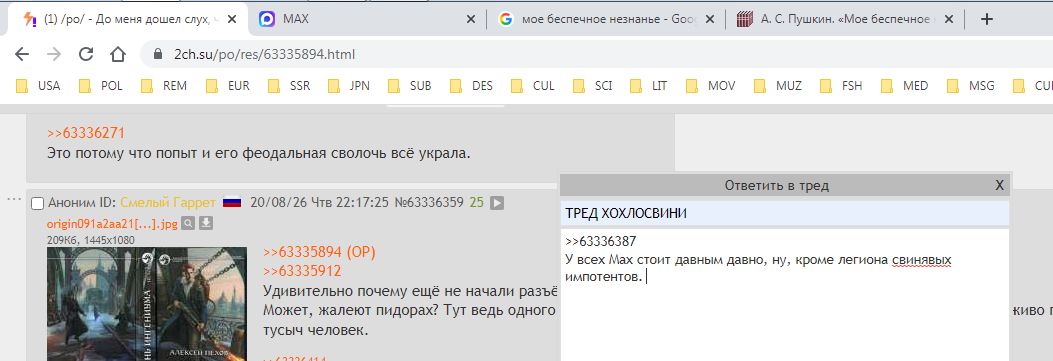Click the play arrow icon after reply count
Viewport: 1053px width, 361px height.
(x=497, y=202)
